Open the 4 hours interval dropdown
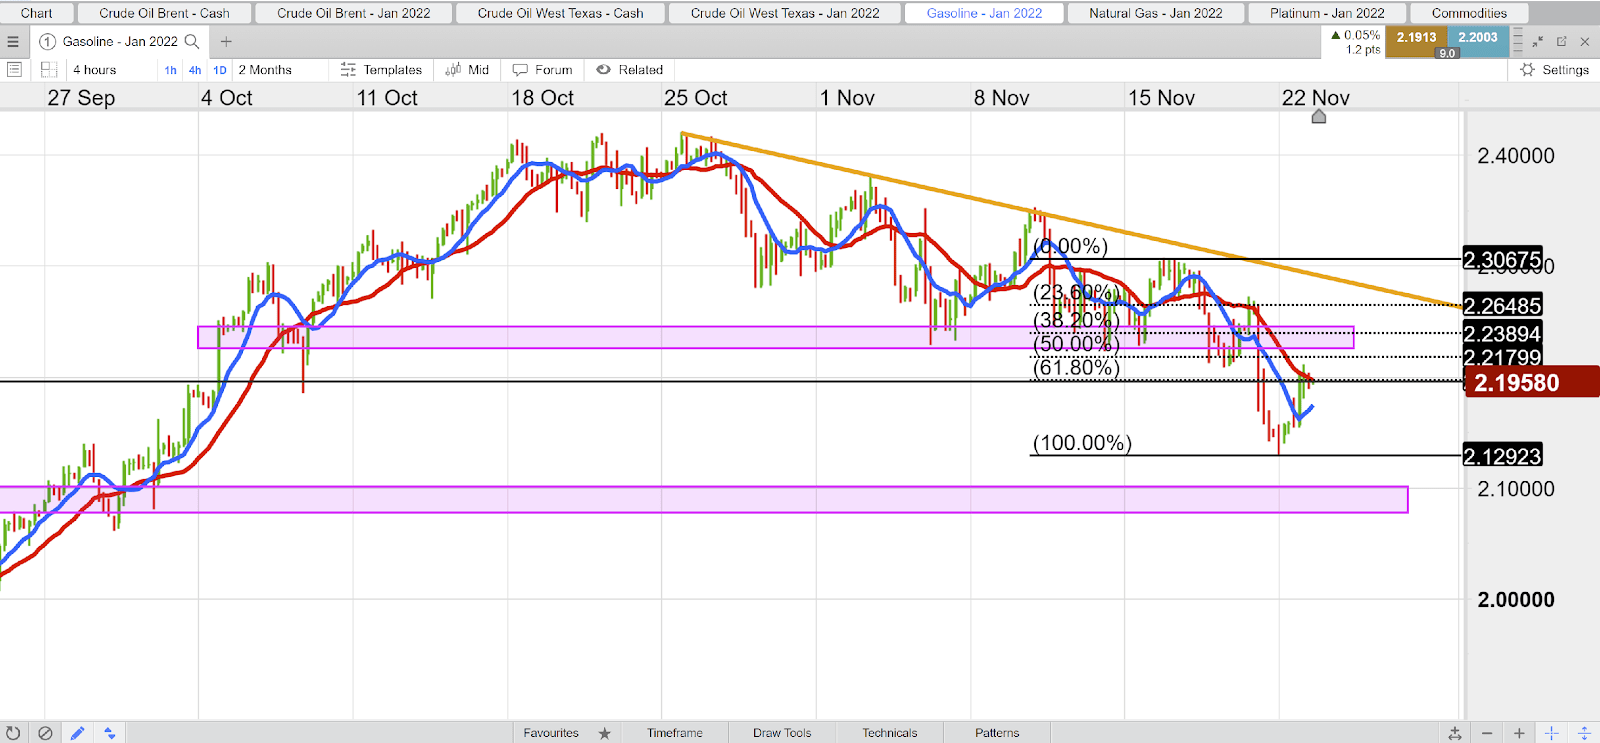 coord(95,70)
